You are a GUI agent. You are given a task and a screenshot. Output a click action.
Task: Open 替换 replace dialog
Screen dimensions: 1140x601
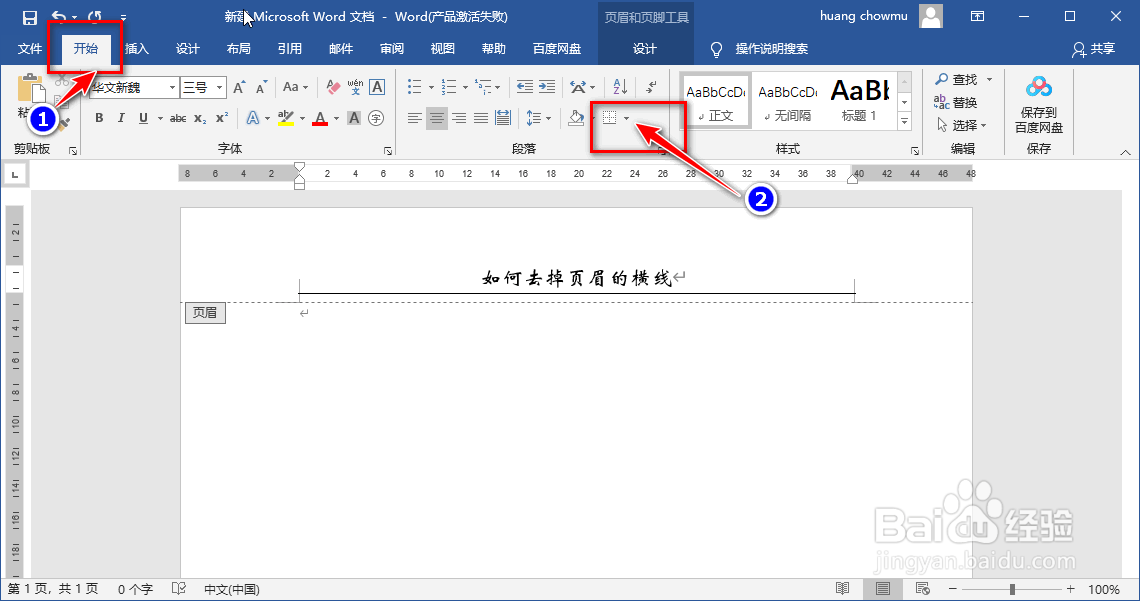click(x=956, y=102)
